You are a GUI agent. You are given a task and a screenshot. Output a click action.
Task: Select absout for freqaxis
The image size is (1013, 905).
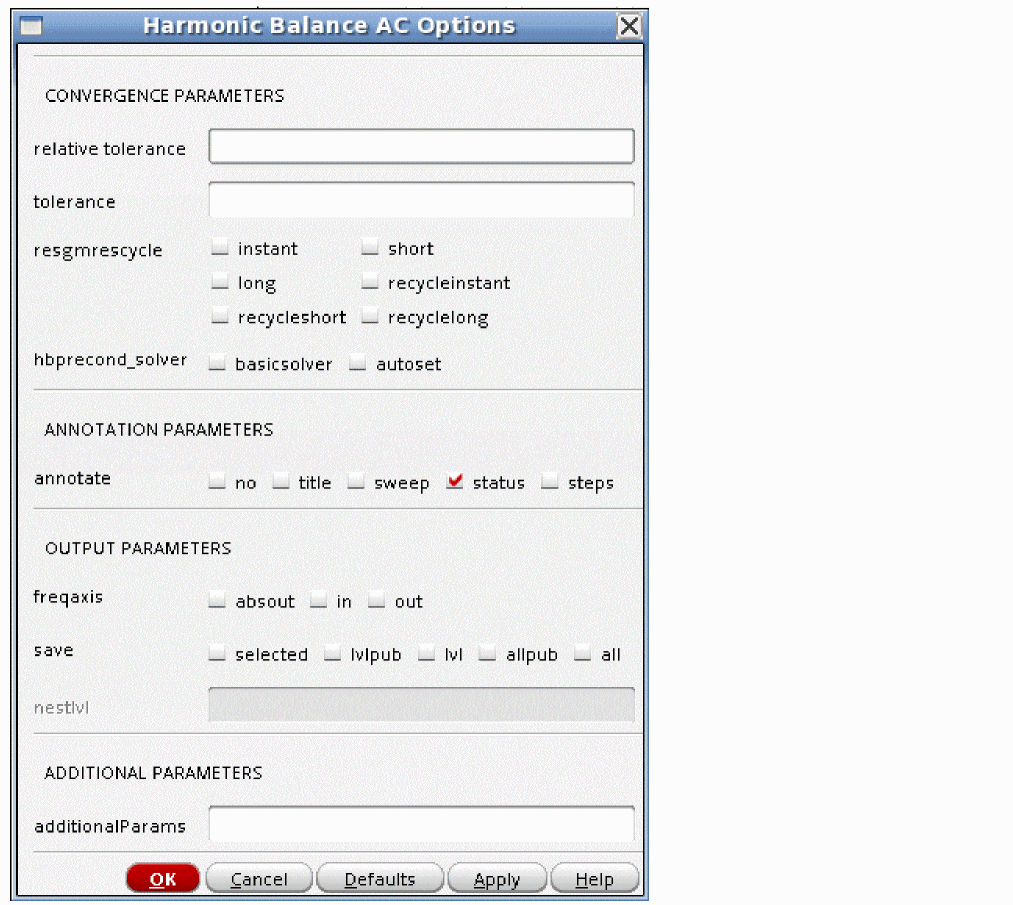(x=217, y=600)
